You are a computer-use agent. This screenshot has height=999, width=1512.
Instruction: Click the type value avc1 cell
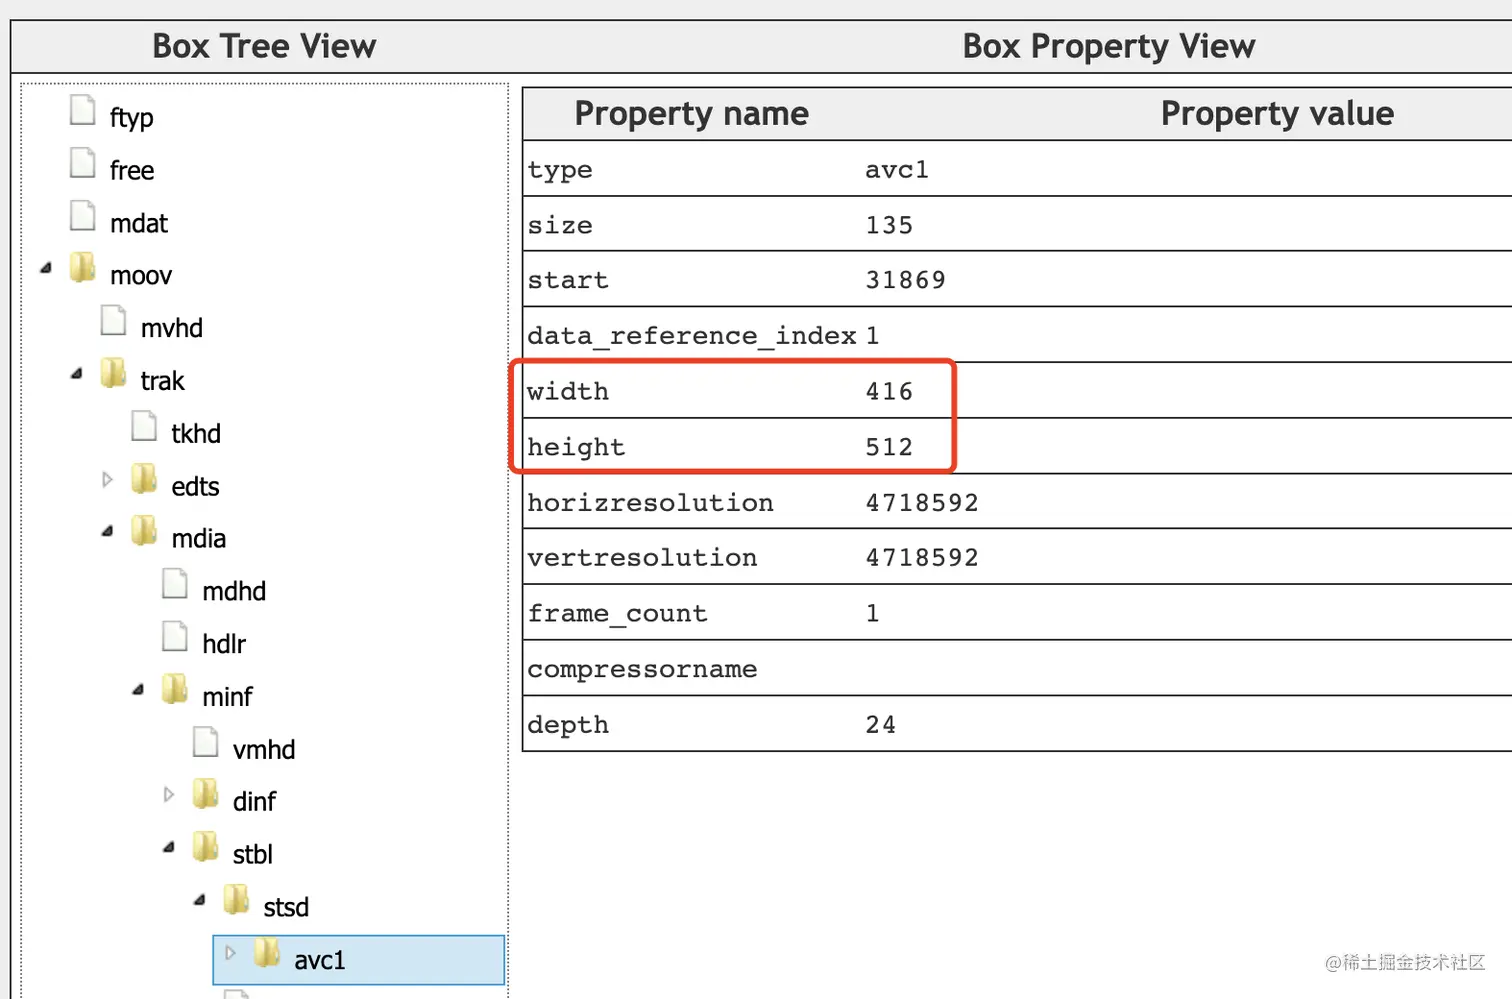(897, 169)
